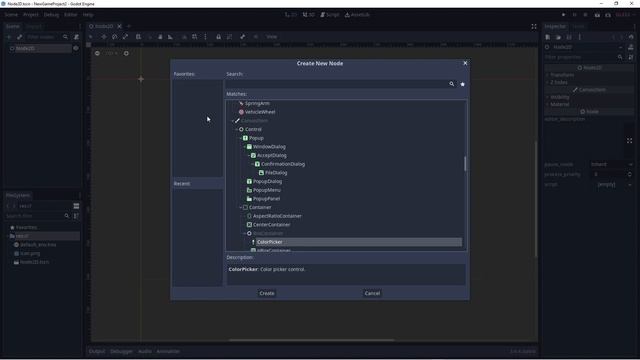Viewport: 640px width, 360px height.
Task: Select the AspectRatioContainer node
Action: 277,216
